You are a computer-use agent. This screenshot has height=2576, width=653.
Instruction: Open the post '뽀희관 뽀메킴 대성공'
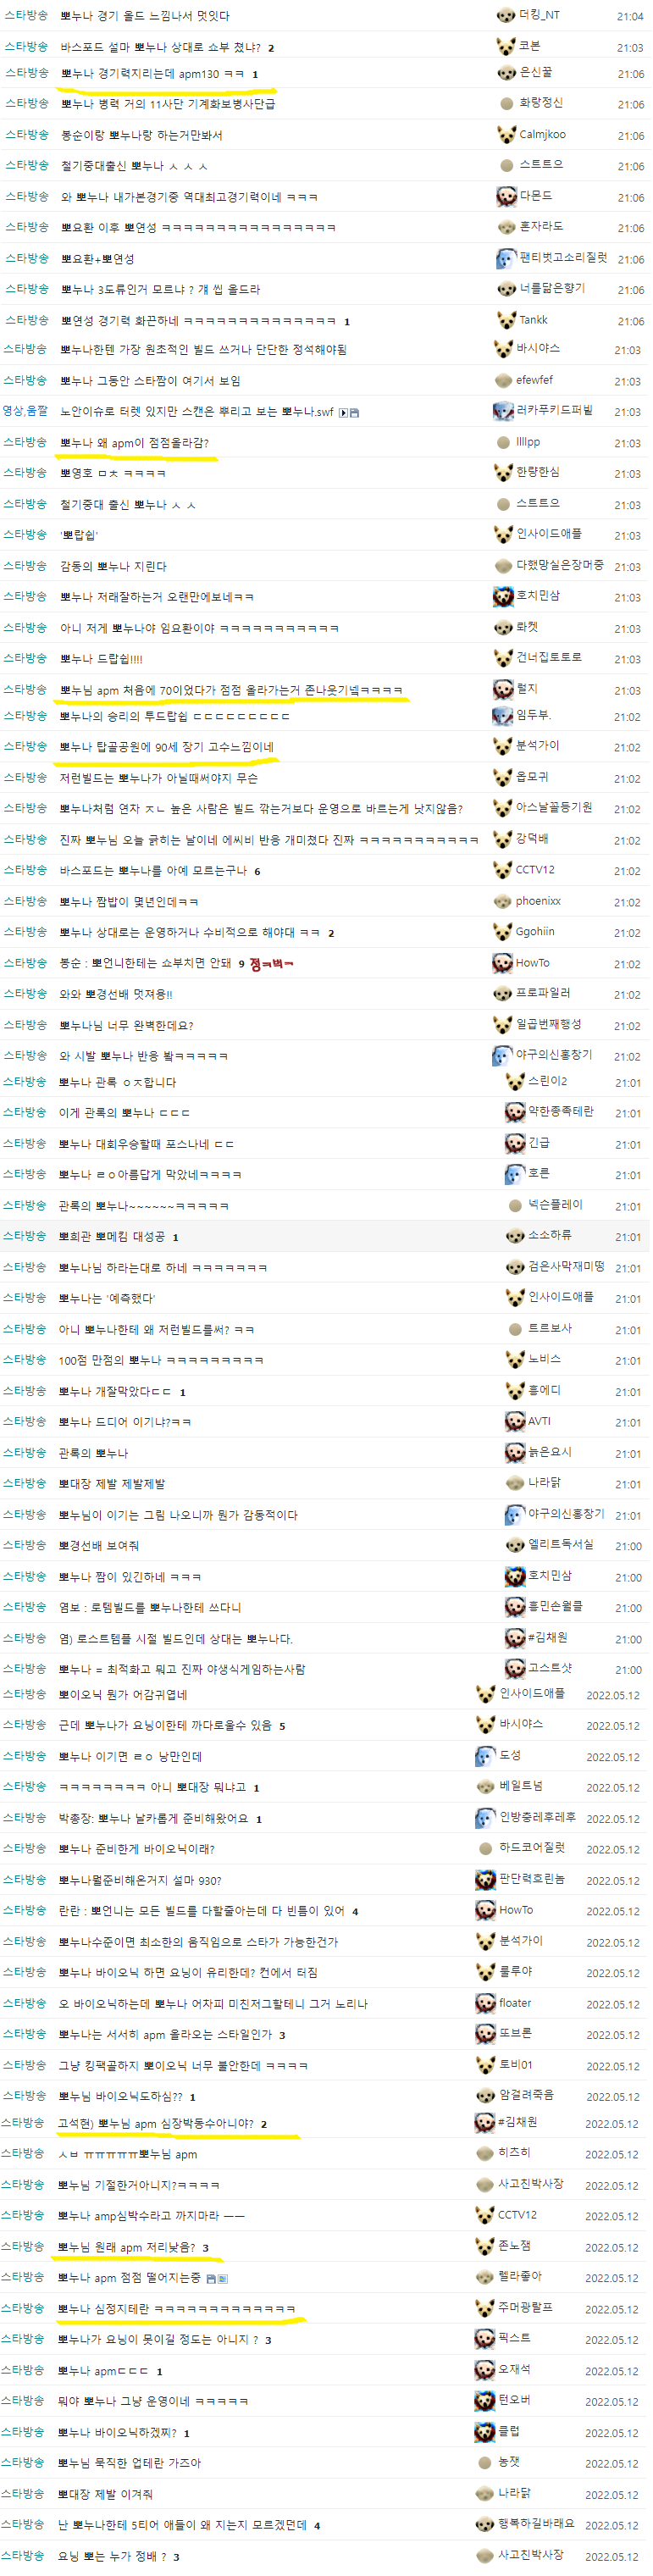pos(112,1237)
